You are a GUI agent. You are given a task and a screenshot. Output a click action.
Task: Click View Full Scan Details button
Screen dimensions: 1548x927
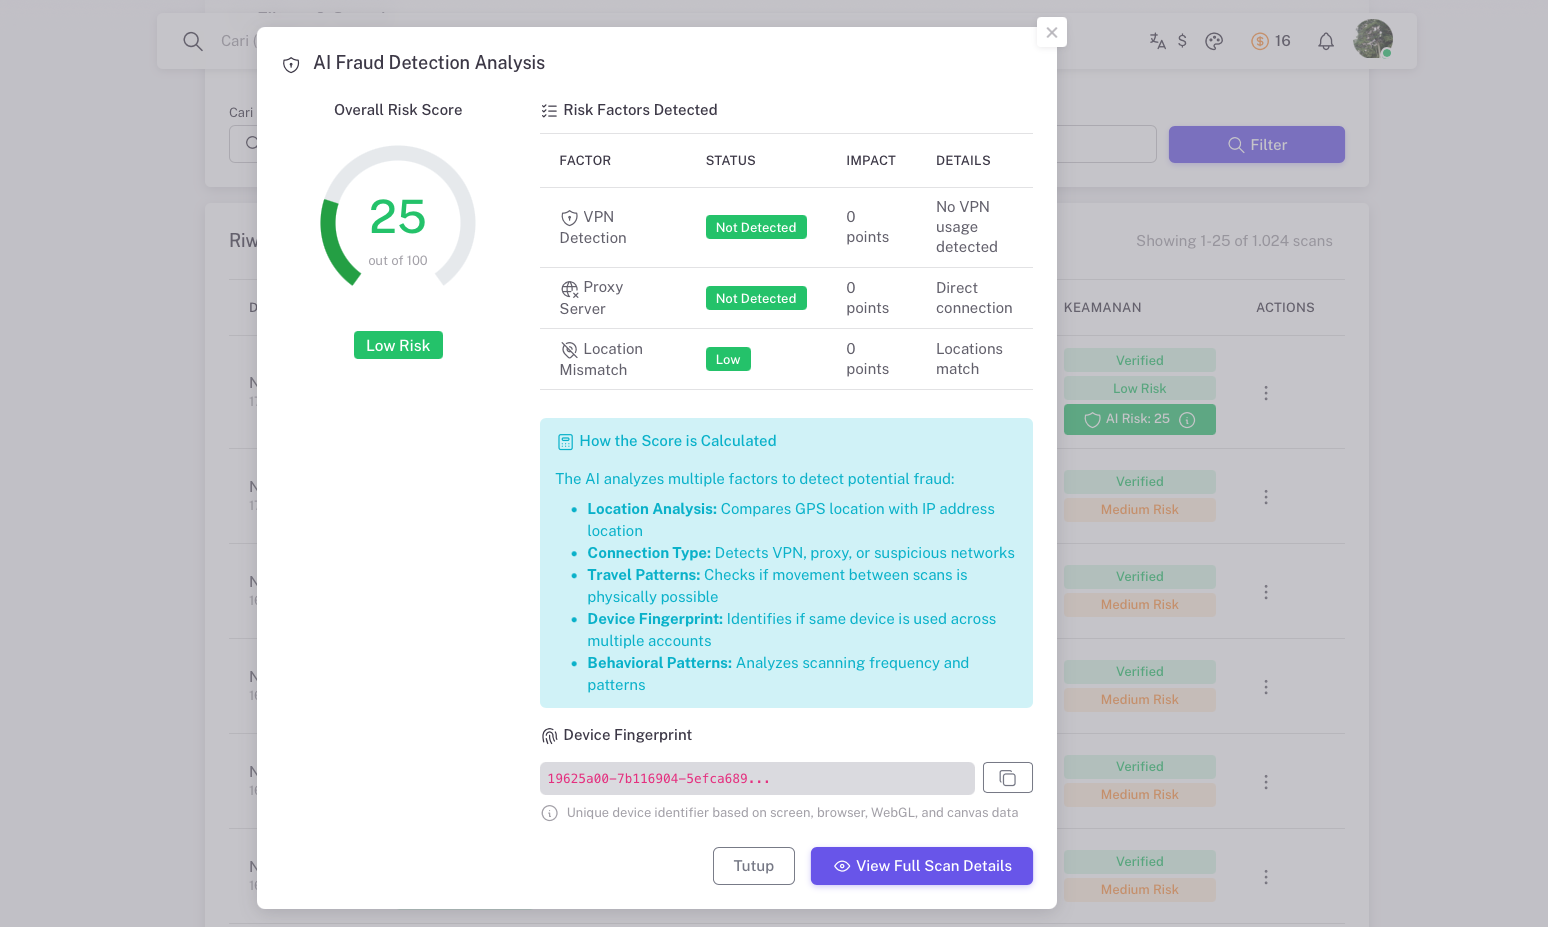[x=921, y=866]
